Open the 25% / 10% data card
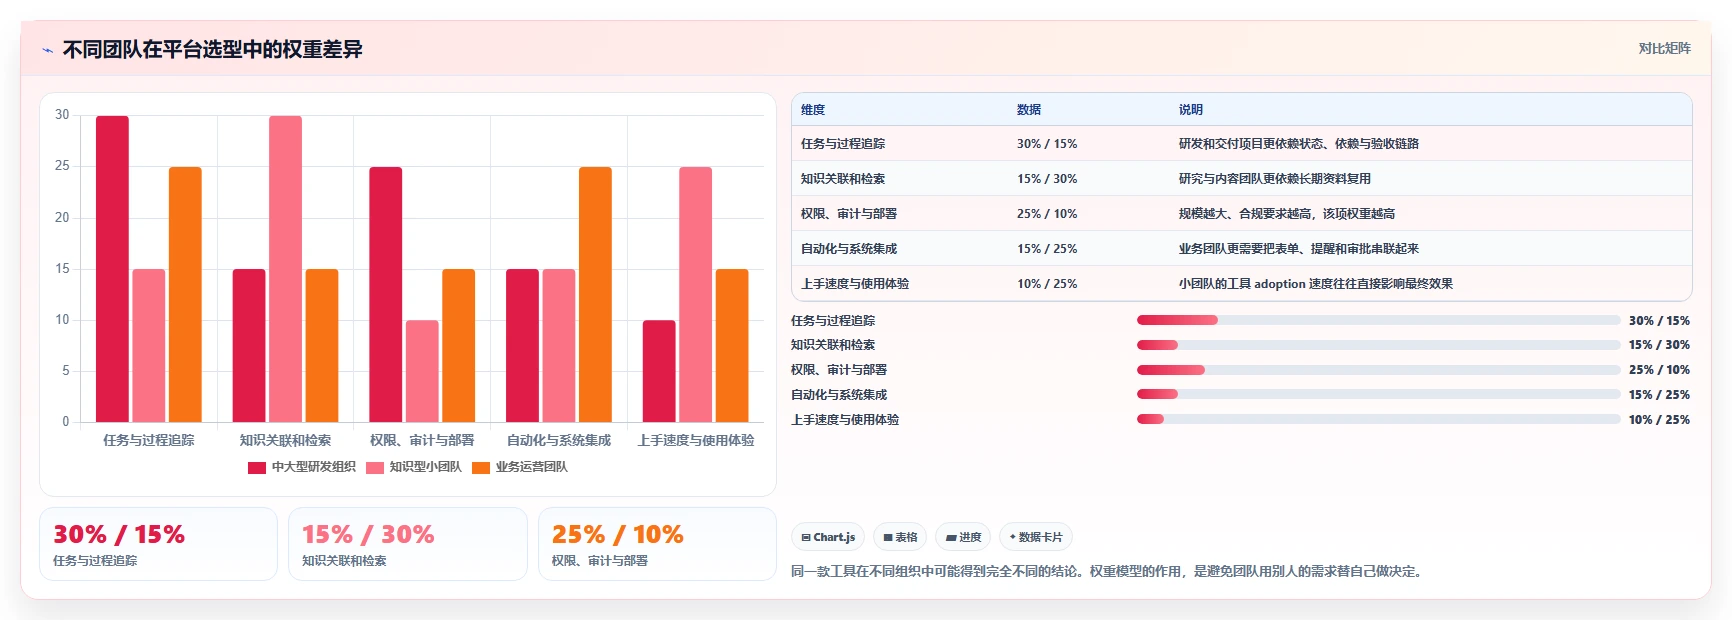The height and width of the screenshot is (620, 1732). (657, 544)
